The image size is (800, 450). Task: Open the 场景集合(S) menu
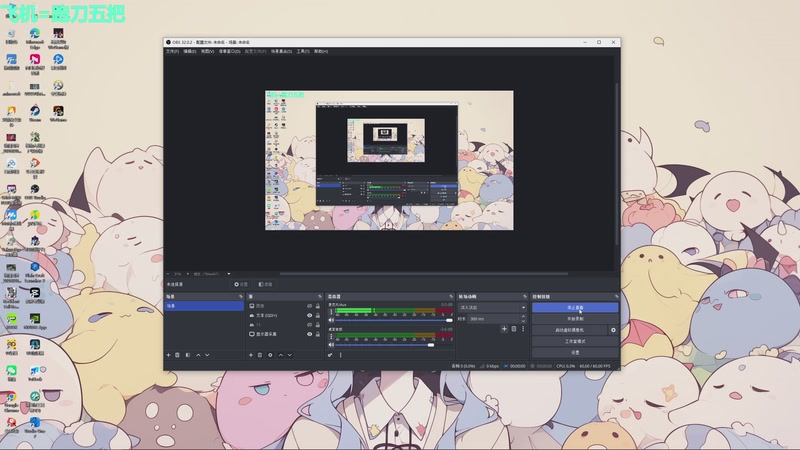click(x=282, y=52)
